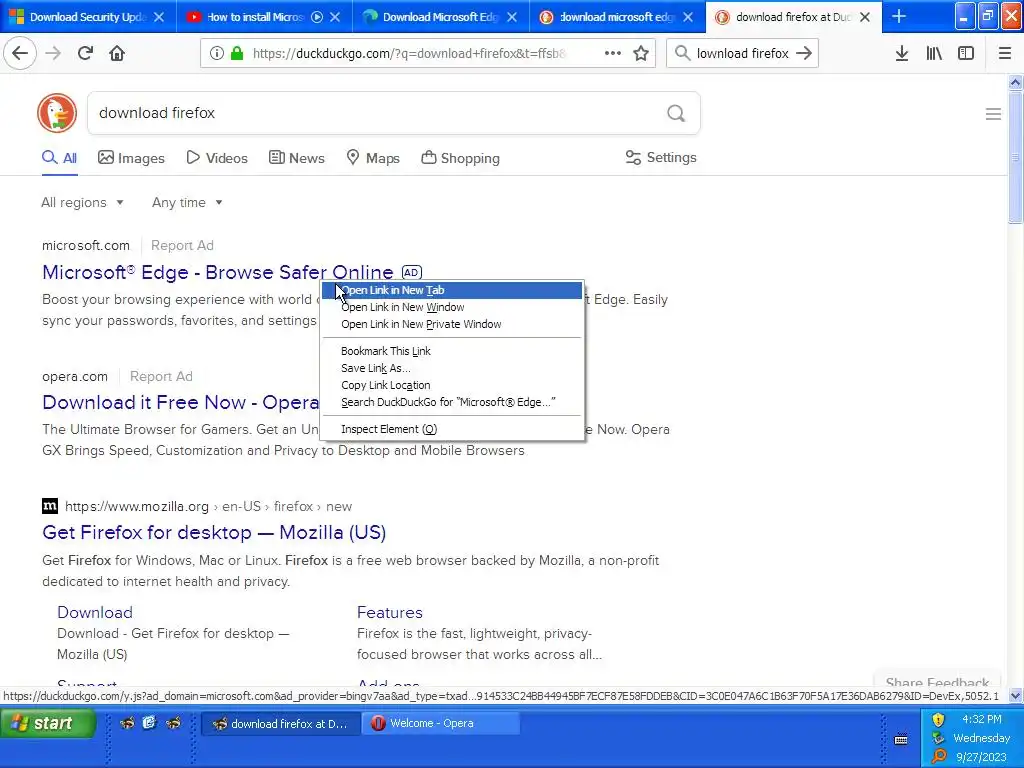The image size is (1024, 768).
Task: Choose Search DuckDuckGo for Microsoft Edge
Action: pos(451,402)
